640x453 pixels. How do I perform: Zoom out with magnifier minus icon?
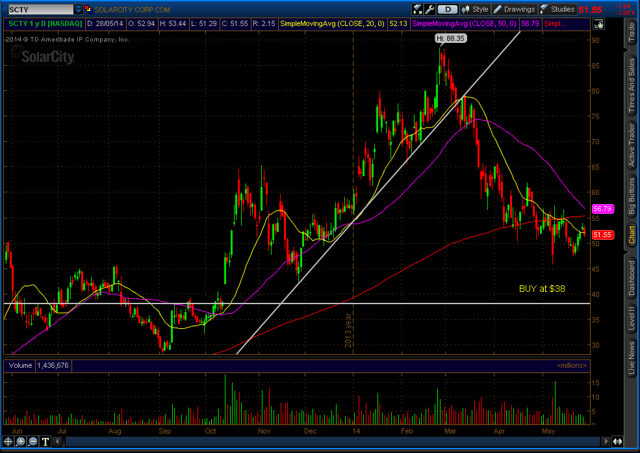point(33,441)
